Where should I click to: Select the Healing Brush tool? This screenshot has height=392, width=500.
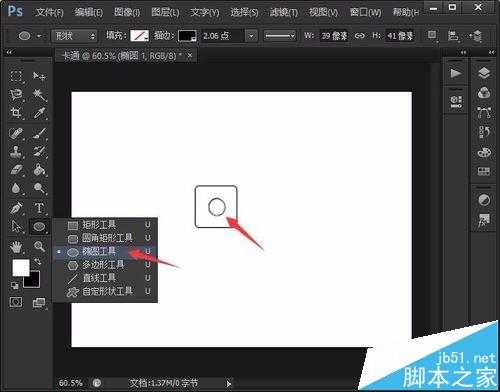[x=16, y=133]
